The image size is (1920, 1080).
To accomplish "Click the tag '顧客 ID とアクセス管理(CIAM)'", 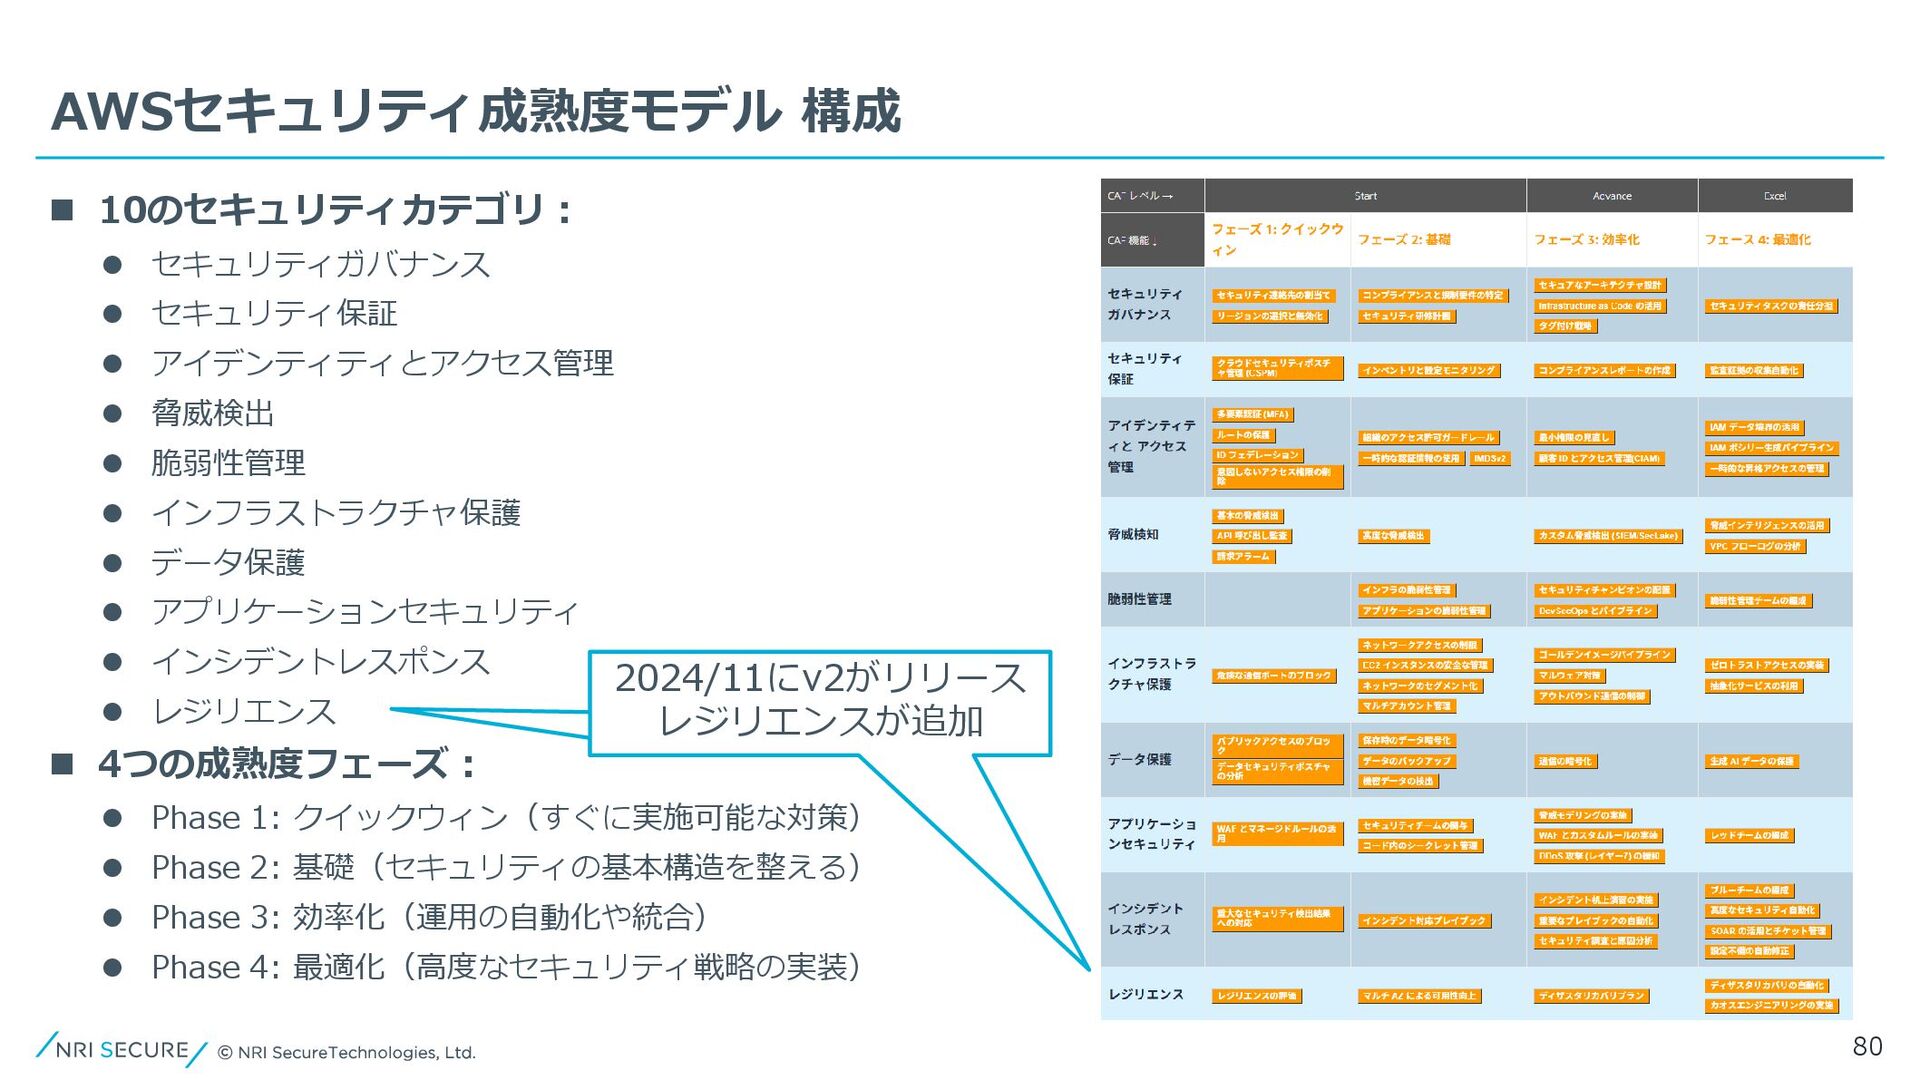I will (x=1599, y=459).
